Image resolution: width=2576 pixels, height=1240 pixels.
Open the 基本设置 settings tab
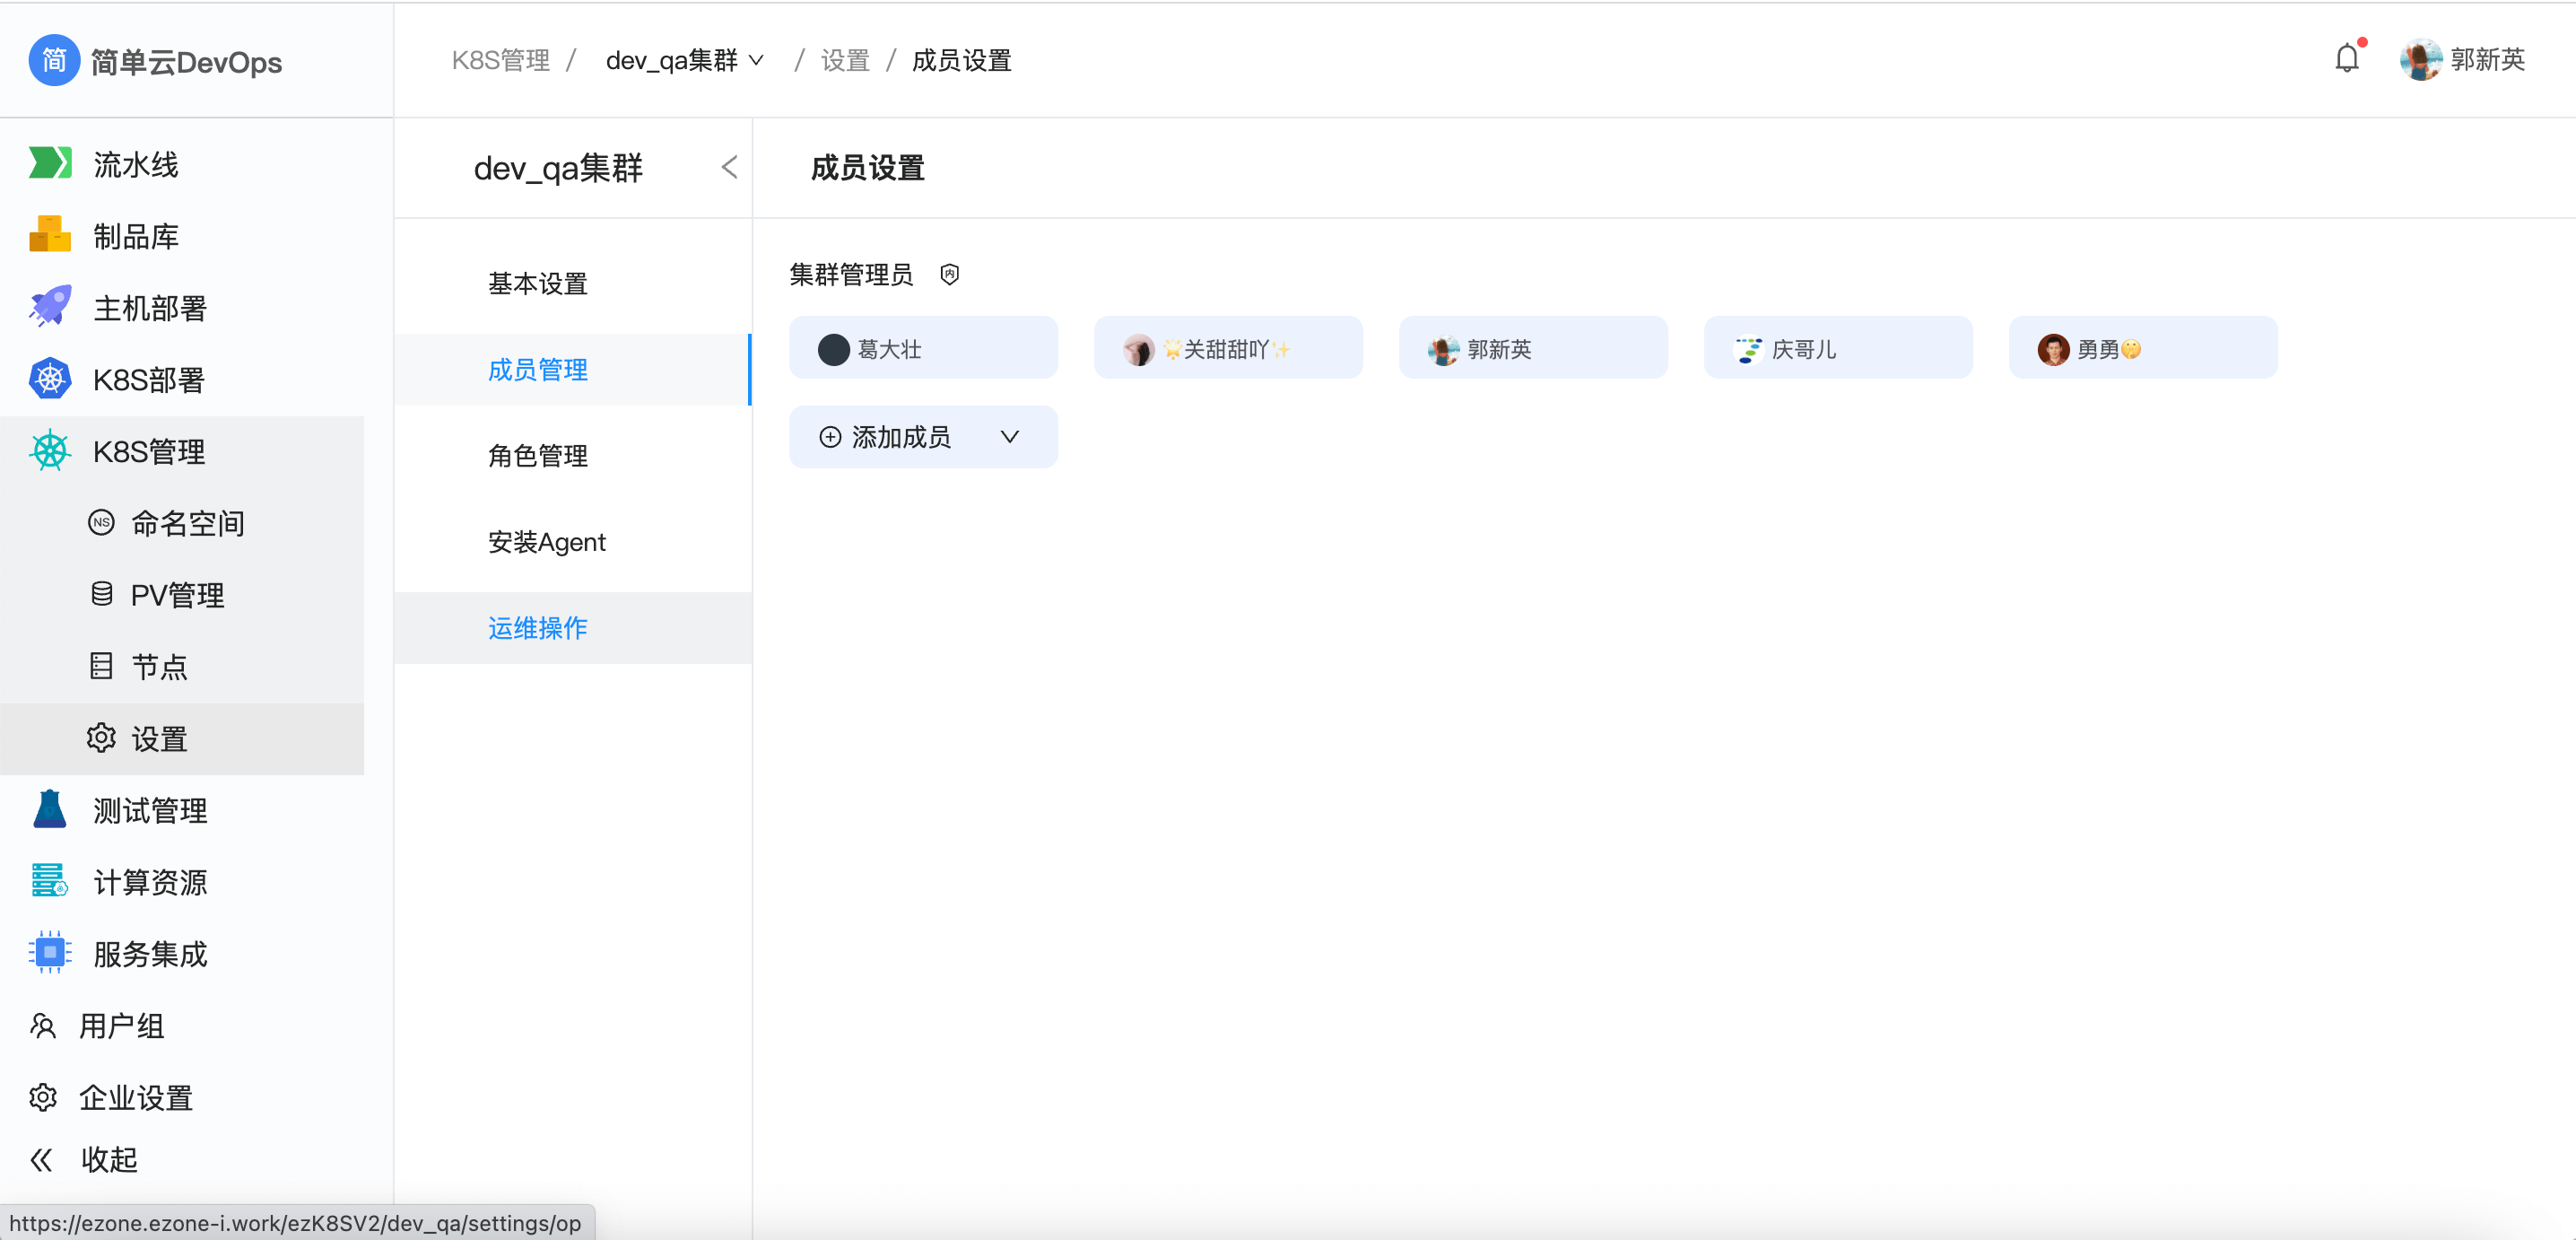point(537,284)
